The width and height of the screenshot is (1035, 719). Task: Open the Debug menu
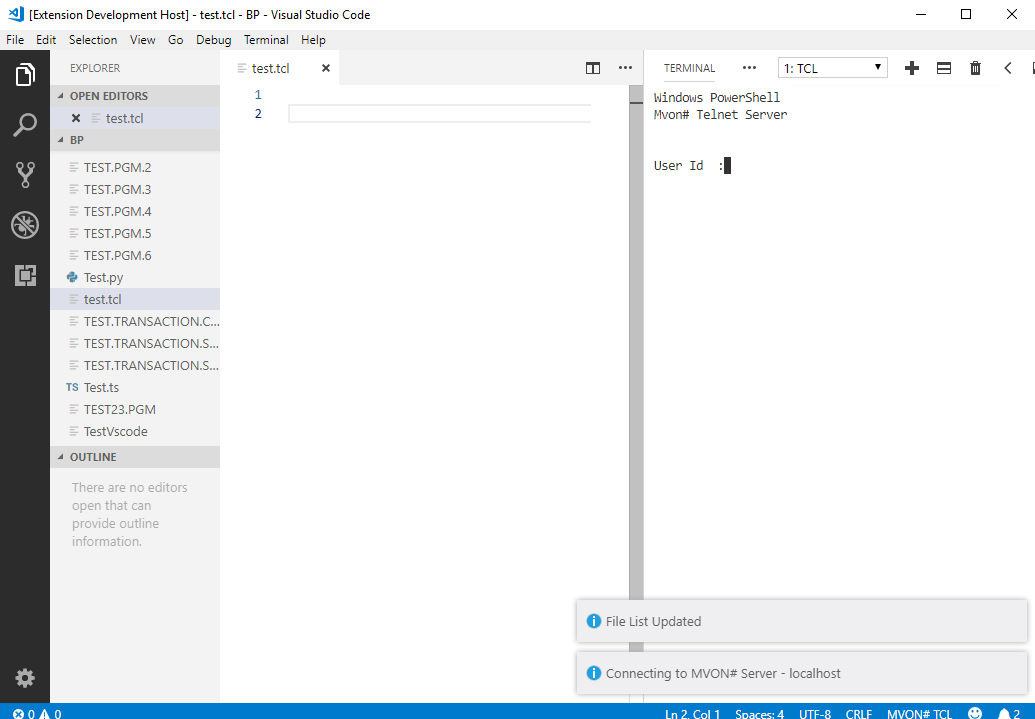point(214,40)
